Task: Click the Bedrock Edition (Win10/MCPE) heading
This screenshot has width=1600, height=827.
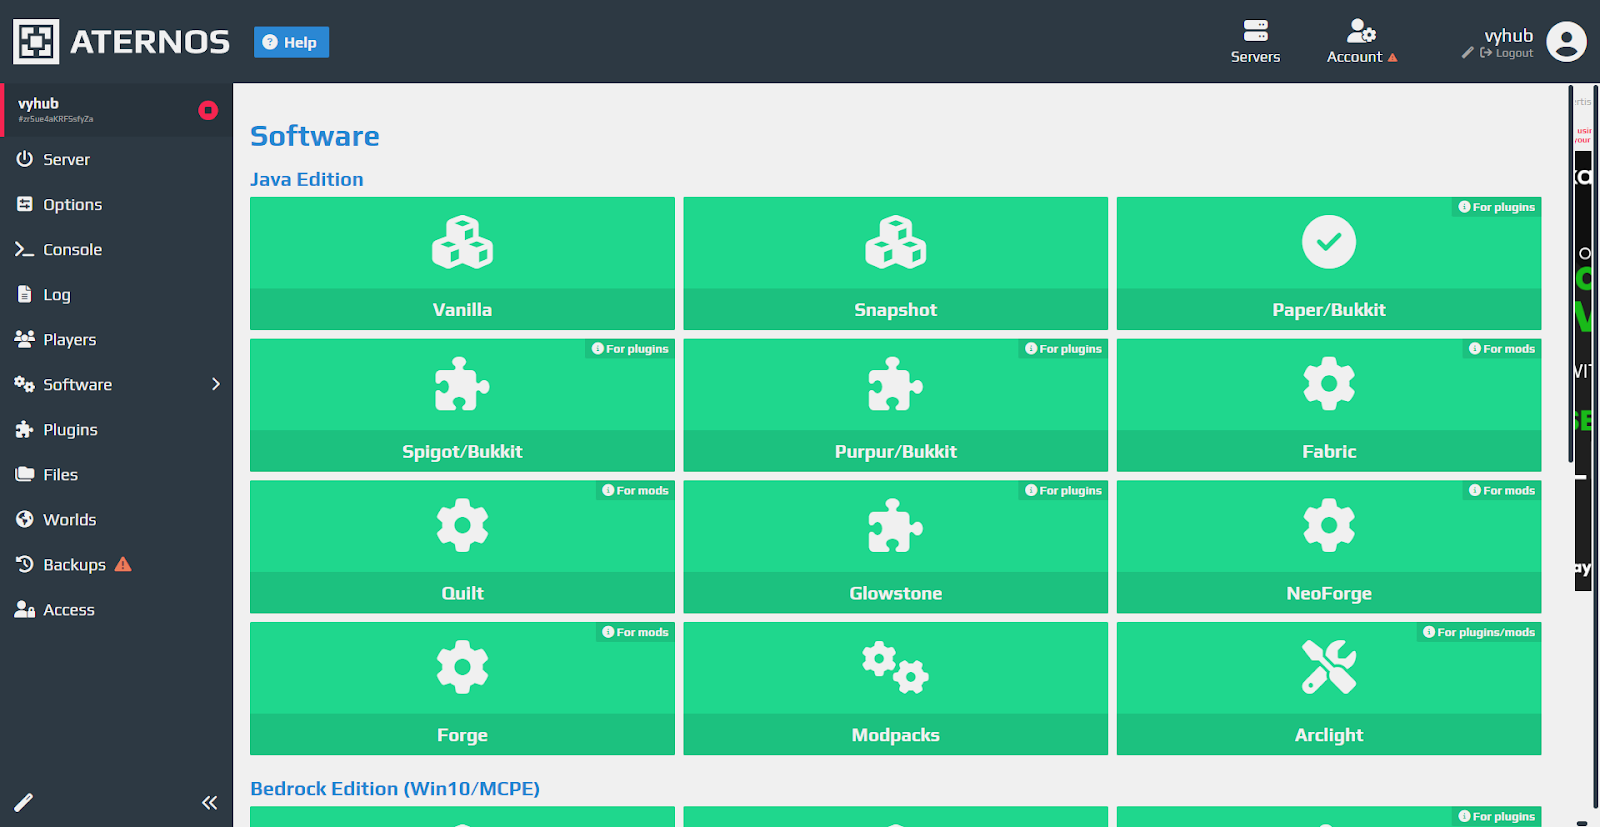Action: 395,788
